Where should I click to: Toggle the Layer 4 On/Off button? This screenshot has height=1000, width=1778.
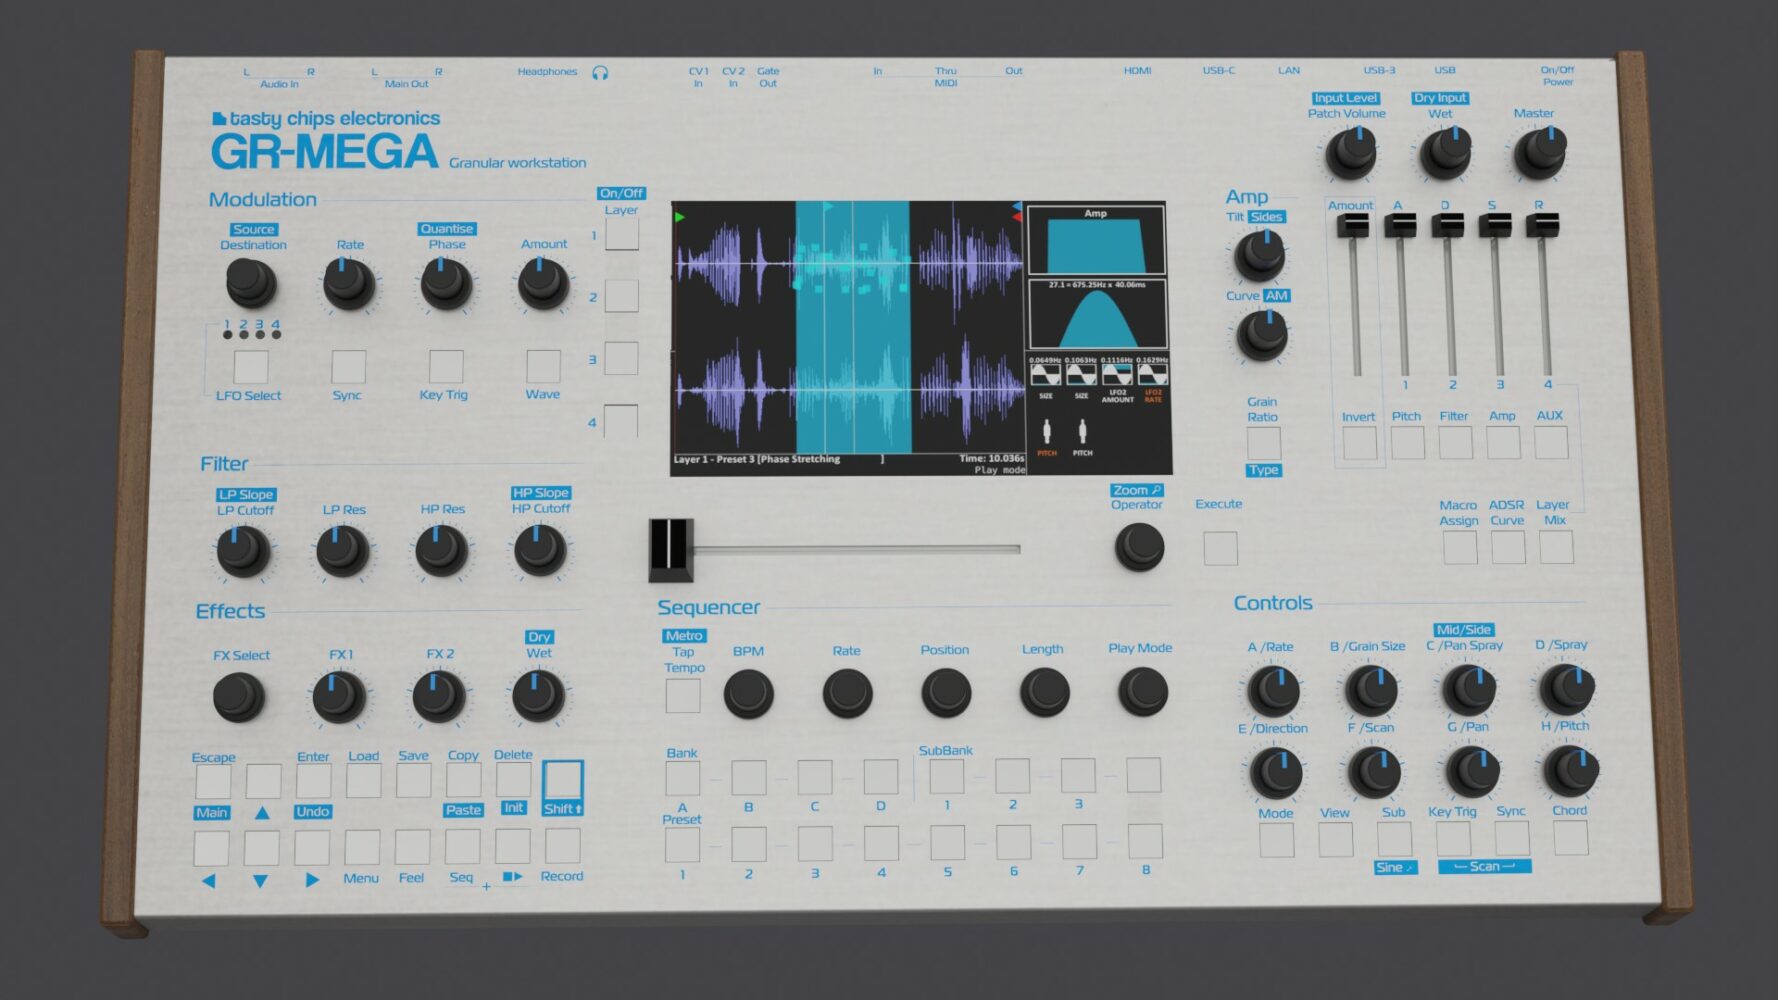point(620,421)
